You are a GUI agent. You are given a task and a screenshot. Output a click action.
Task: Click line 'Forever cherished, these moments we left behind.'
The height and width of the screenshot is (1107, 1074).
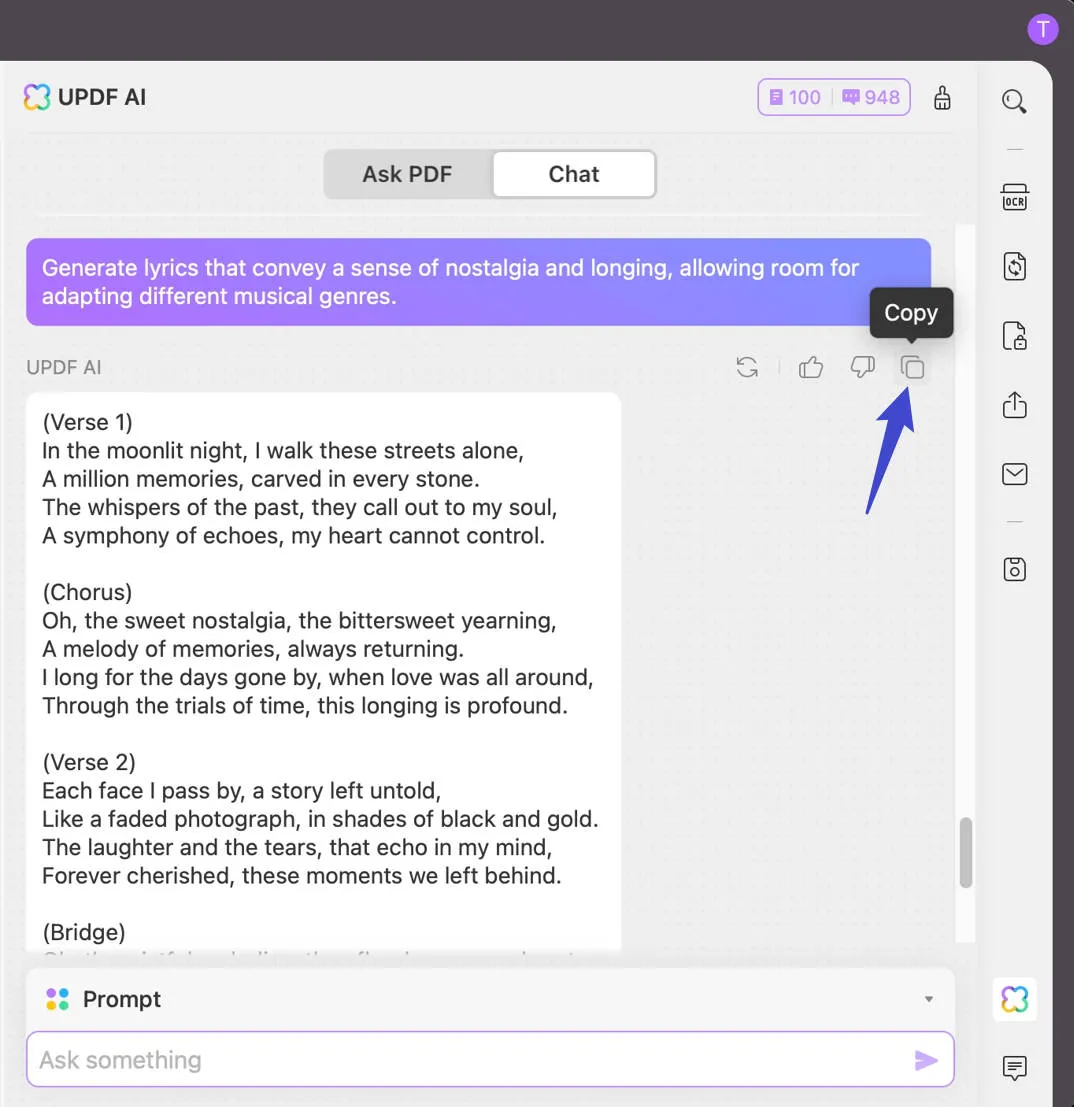(x=302, y=875)
